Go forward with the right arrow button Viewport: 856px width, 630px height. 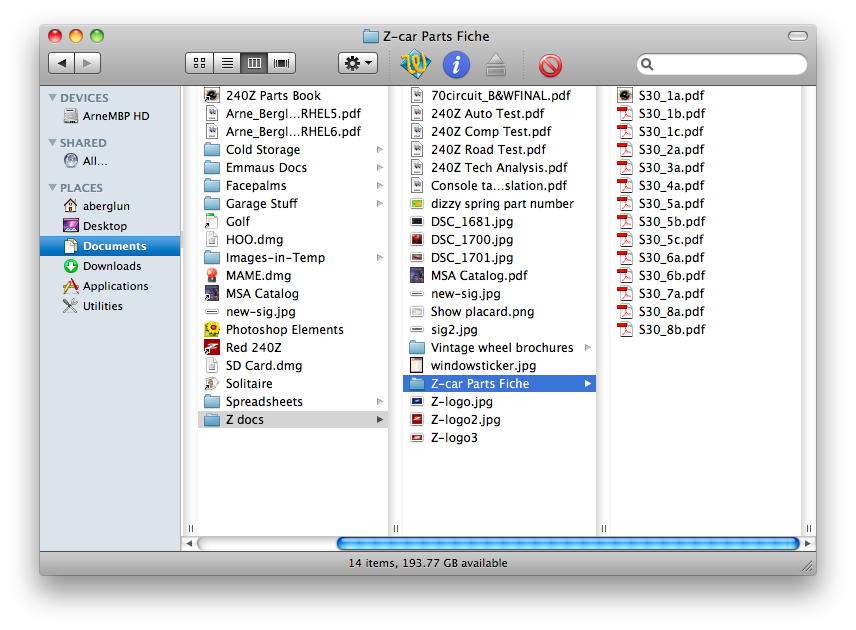tap(87, 63)
